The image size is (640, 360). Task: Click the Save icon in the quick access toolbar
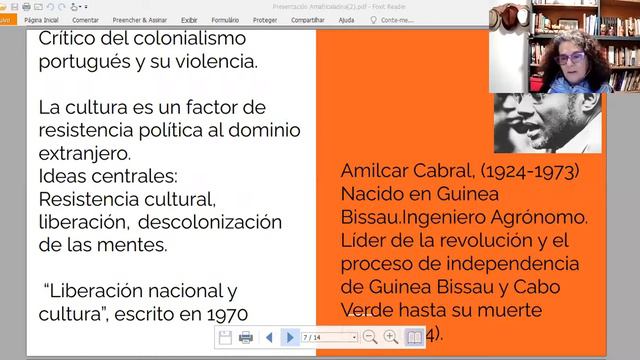pyautogui.click(x=15, y=7)
